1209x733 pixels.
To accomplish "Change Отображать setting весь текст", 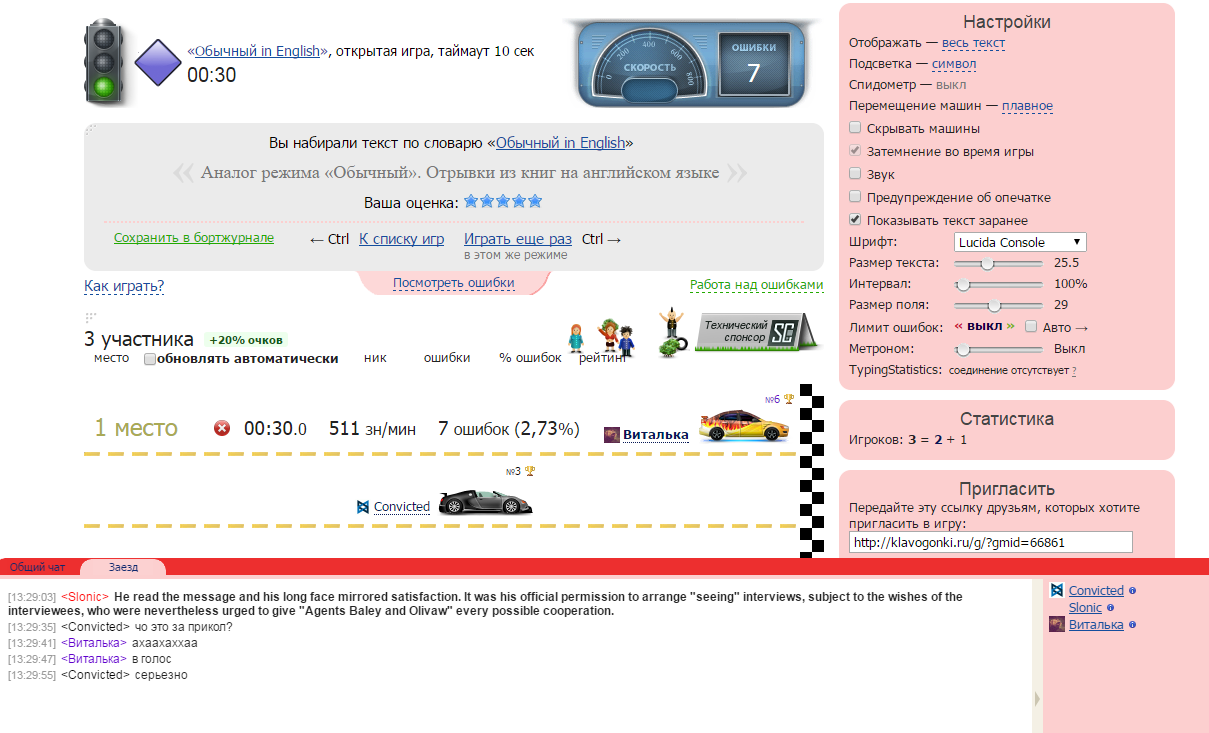I will (973, 43).
